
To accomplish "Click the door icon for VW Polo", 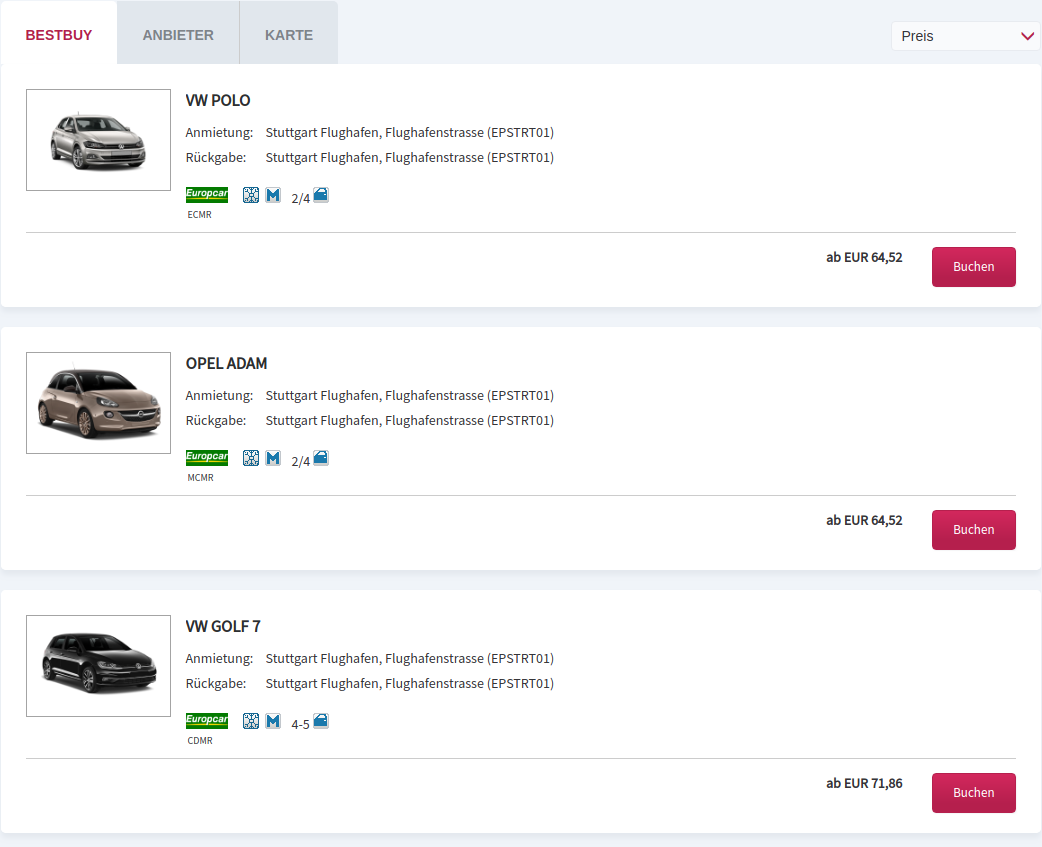I will pyautogui.click(x=321, y=195).
